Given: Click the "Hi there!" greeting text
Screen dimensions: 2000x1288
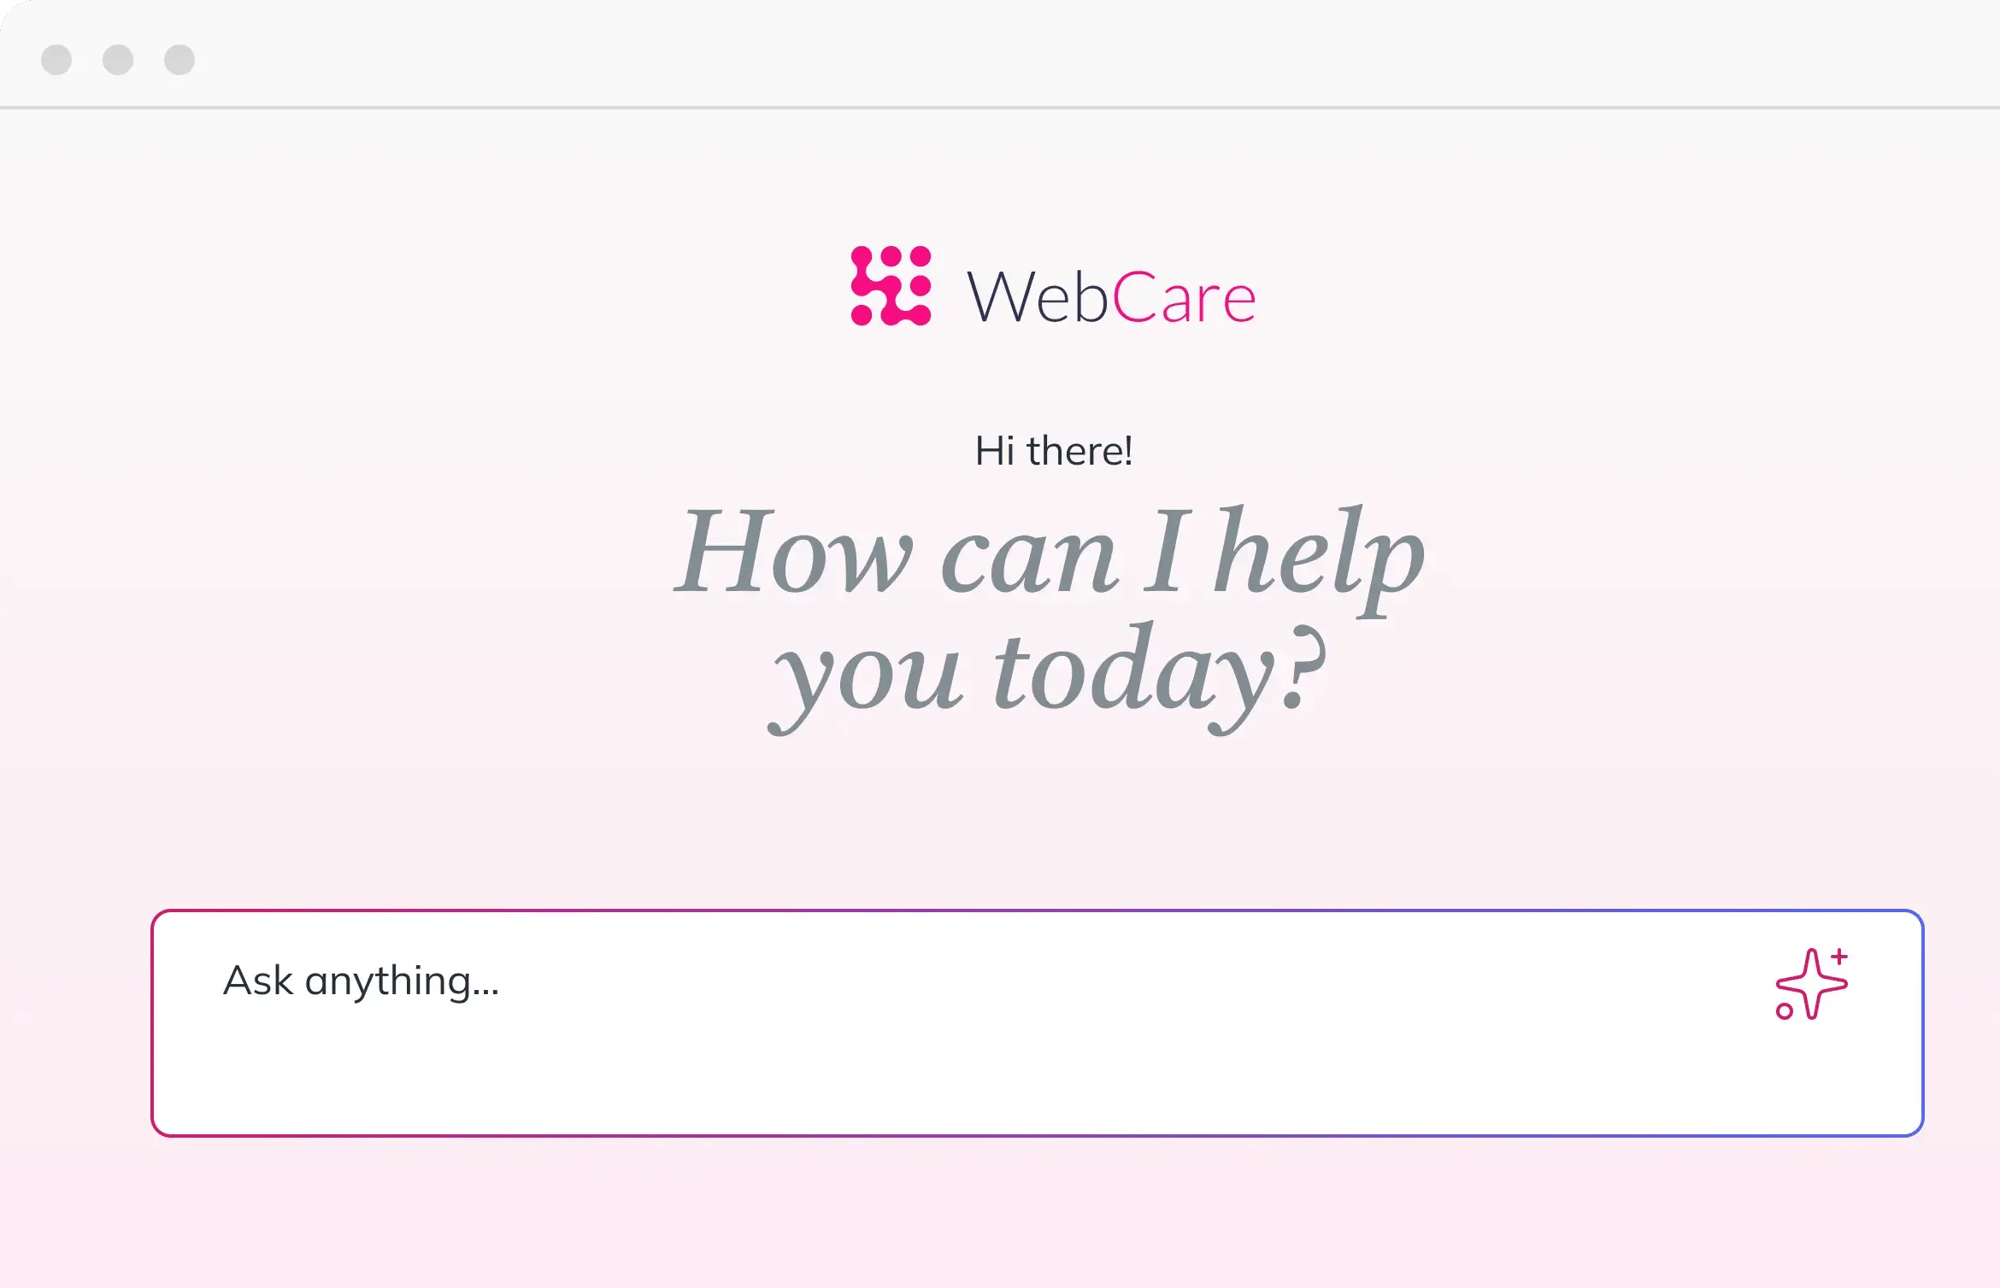Looking at the screenshot, I should point(1054,451).
